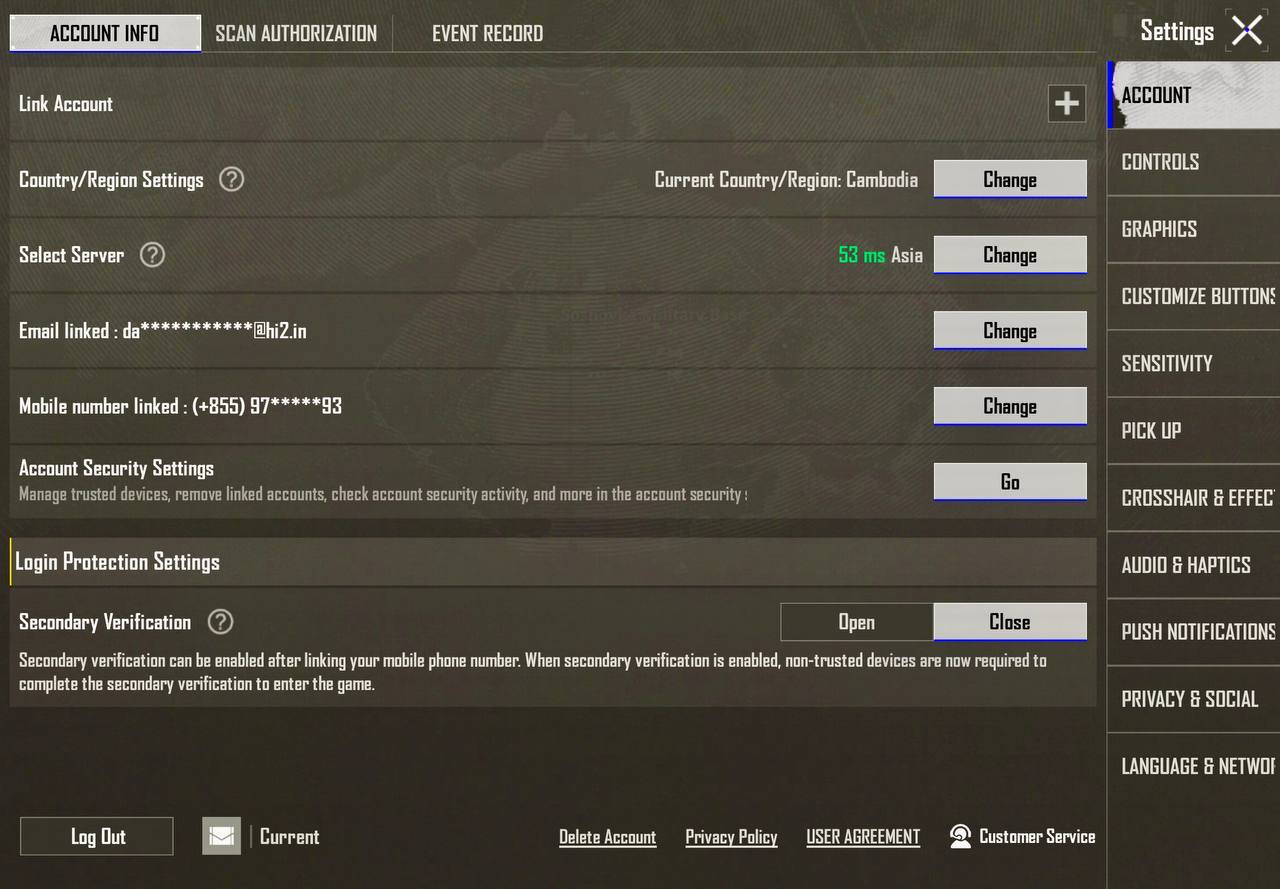Open the Privacy Policy link
1280x889 pixels.
pos(731,837)
